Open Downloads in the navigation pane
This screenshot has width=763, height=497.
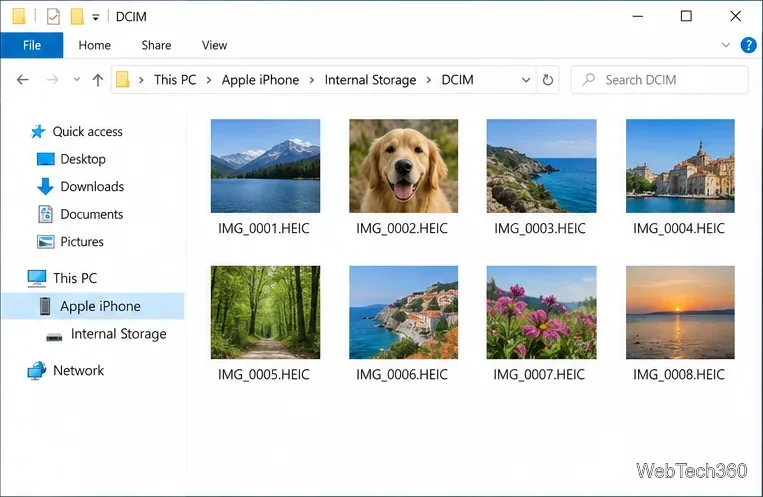(92, 186)
